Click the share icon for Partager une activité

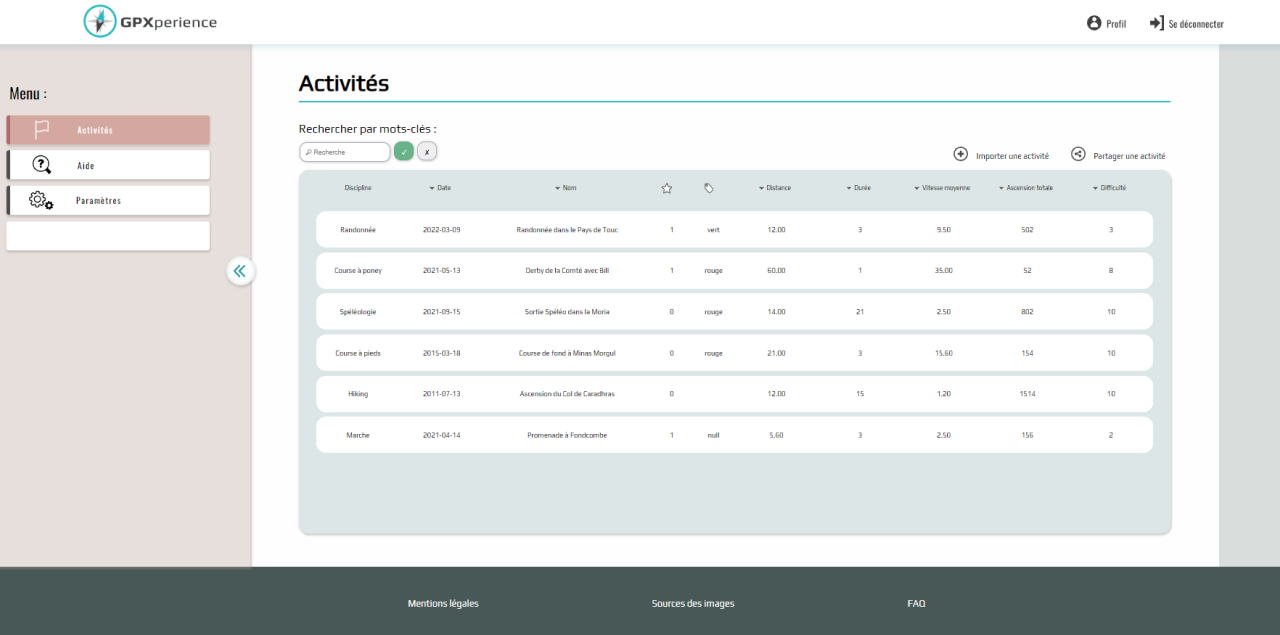point(1078,154)
